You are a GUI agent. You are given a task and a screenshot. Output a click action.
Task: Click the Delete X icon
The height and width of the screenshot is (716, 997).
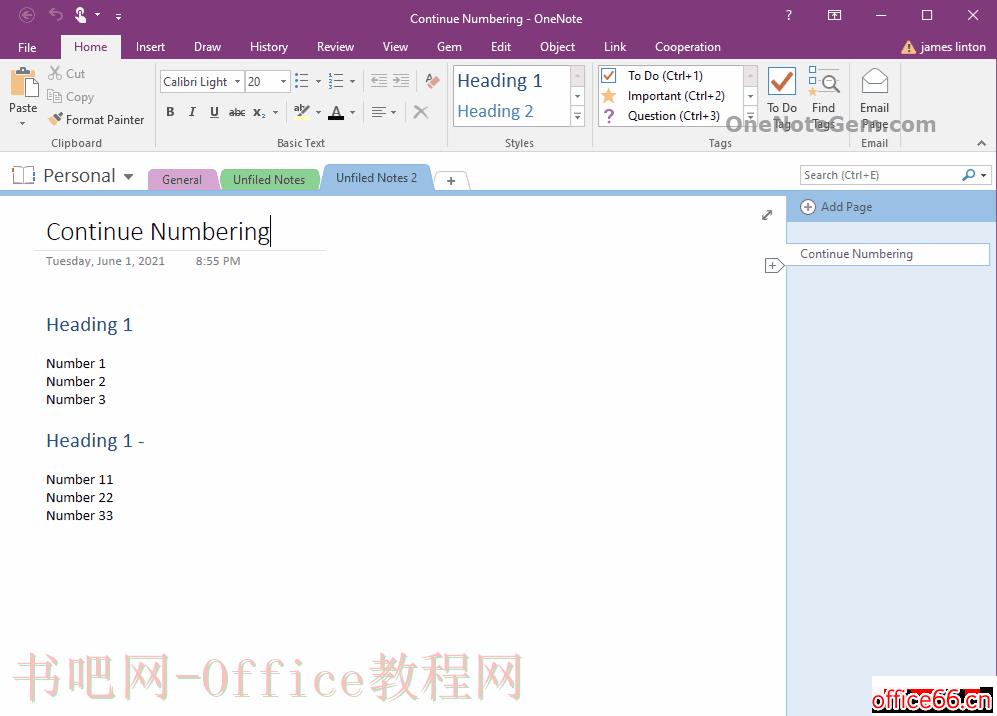point(420,113)
